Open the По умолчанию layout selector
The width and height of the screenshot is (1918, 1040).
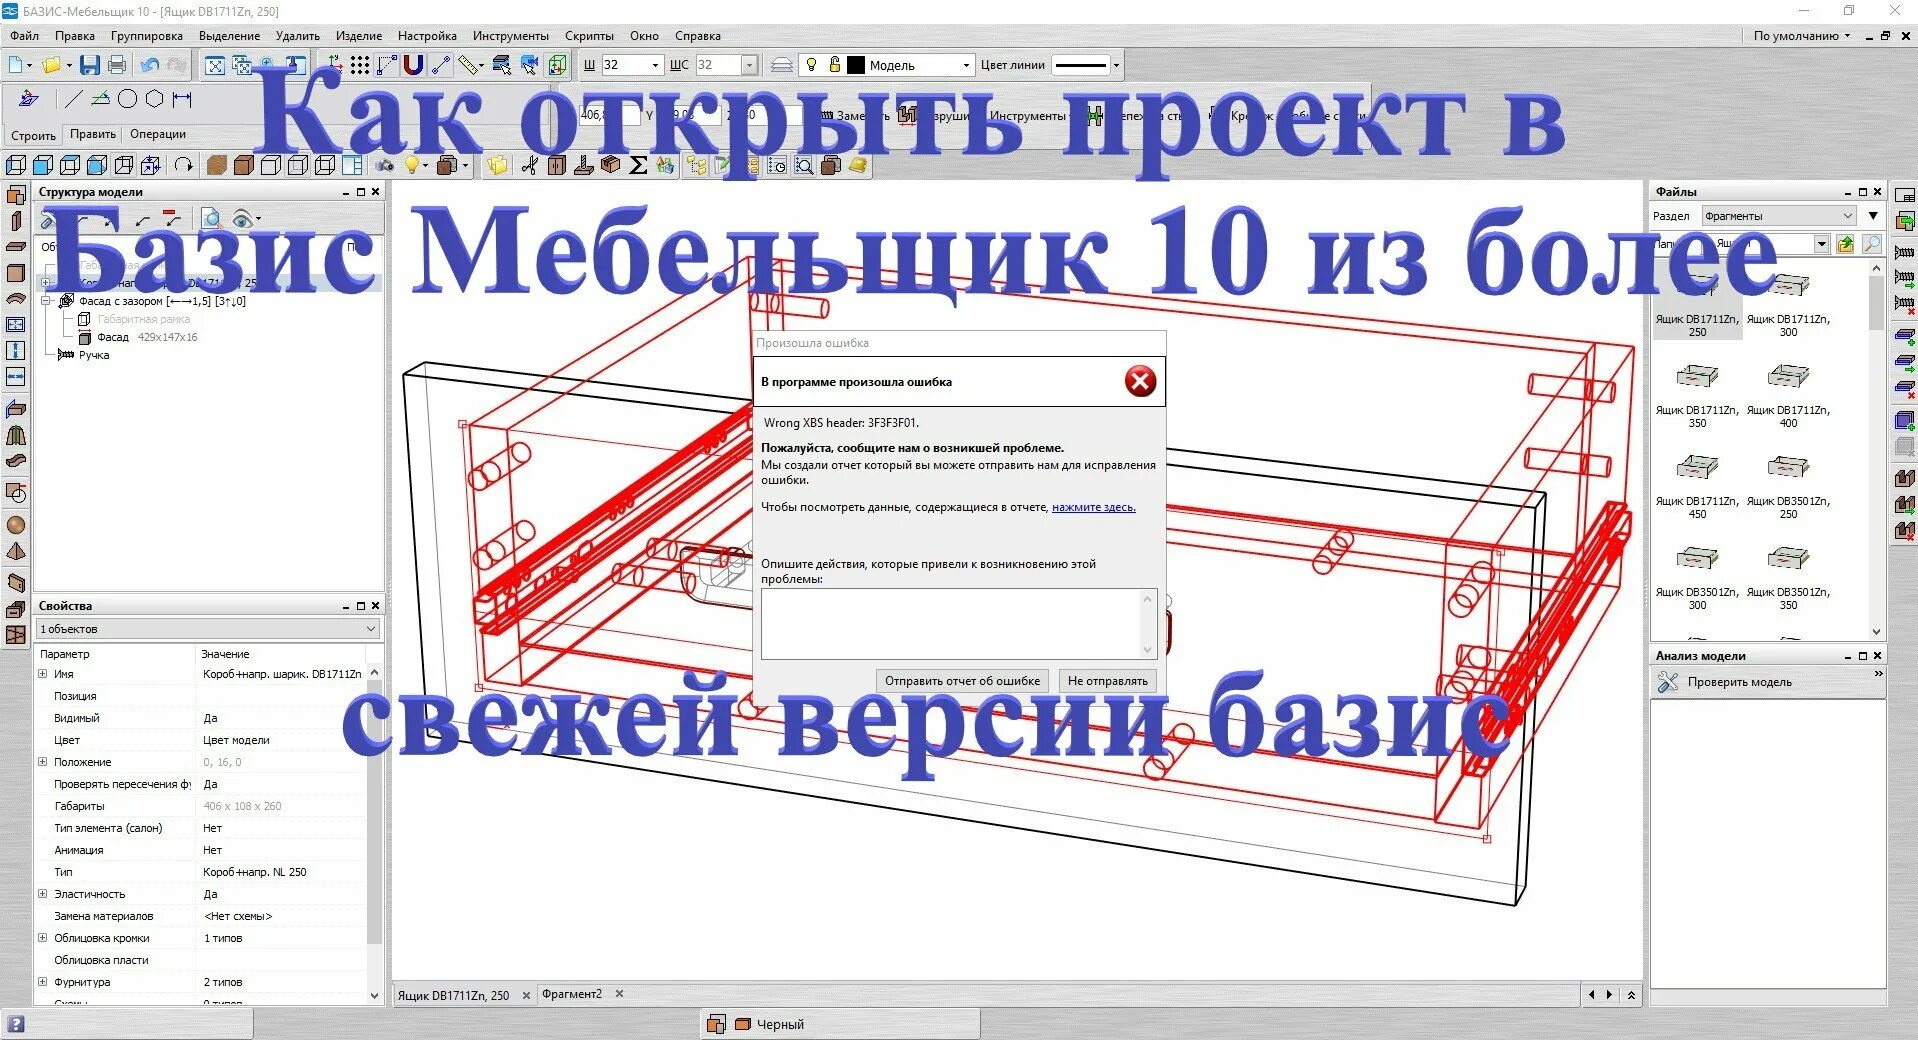(1801, 36)
